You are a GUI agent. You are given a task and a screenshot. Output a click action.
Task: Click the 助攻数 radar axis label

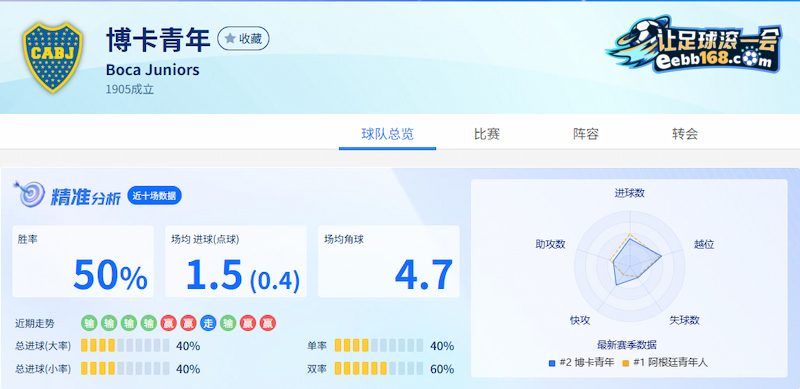click(551, 244)
